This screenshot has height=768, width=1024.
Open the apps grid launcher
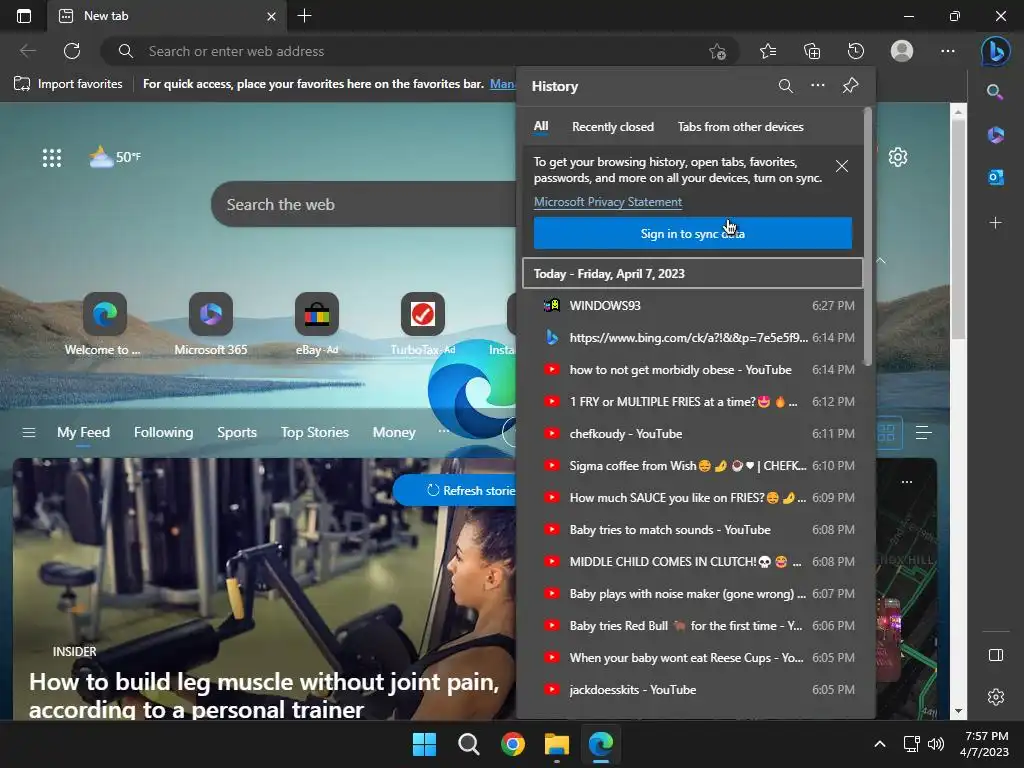point(52,157)
